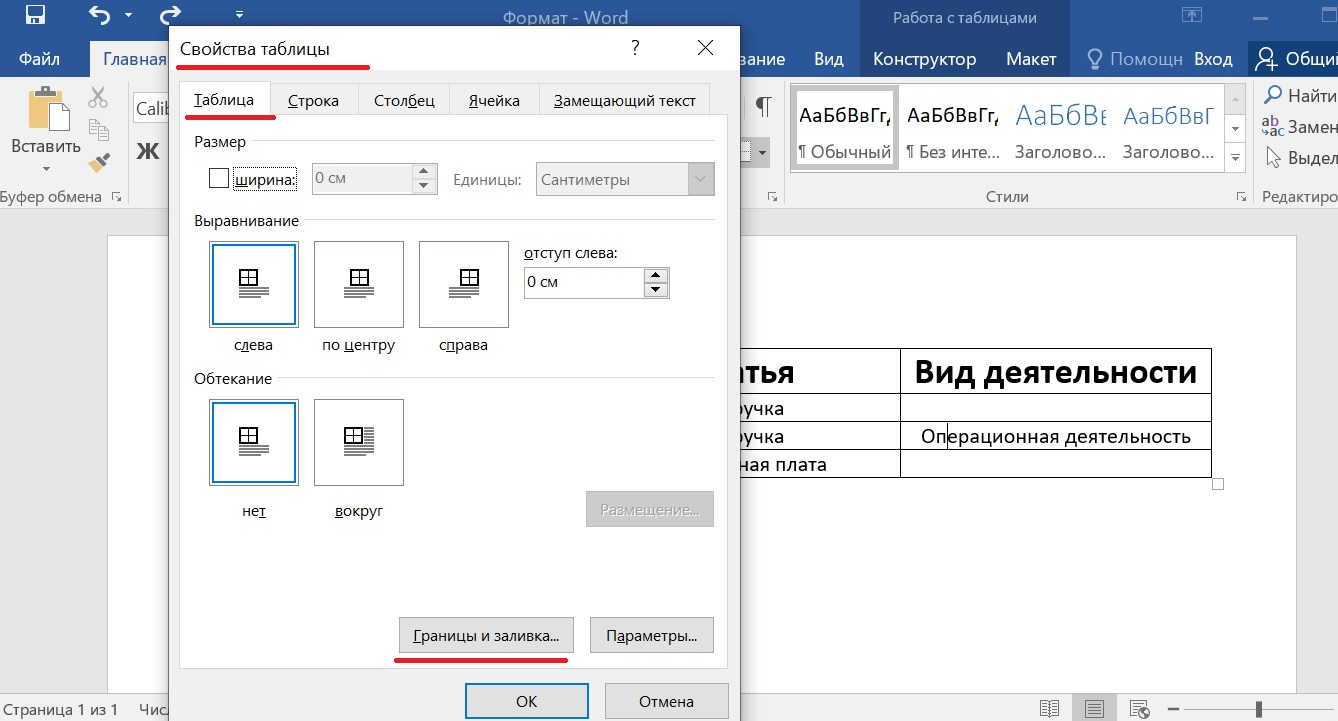Image resolution: width=1338 pixels, height=721 pixels.
Task: Switch to the Row (Строка) tab
Action: 313,101
